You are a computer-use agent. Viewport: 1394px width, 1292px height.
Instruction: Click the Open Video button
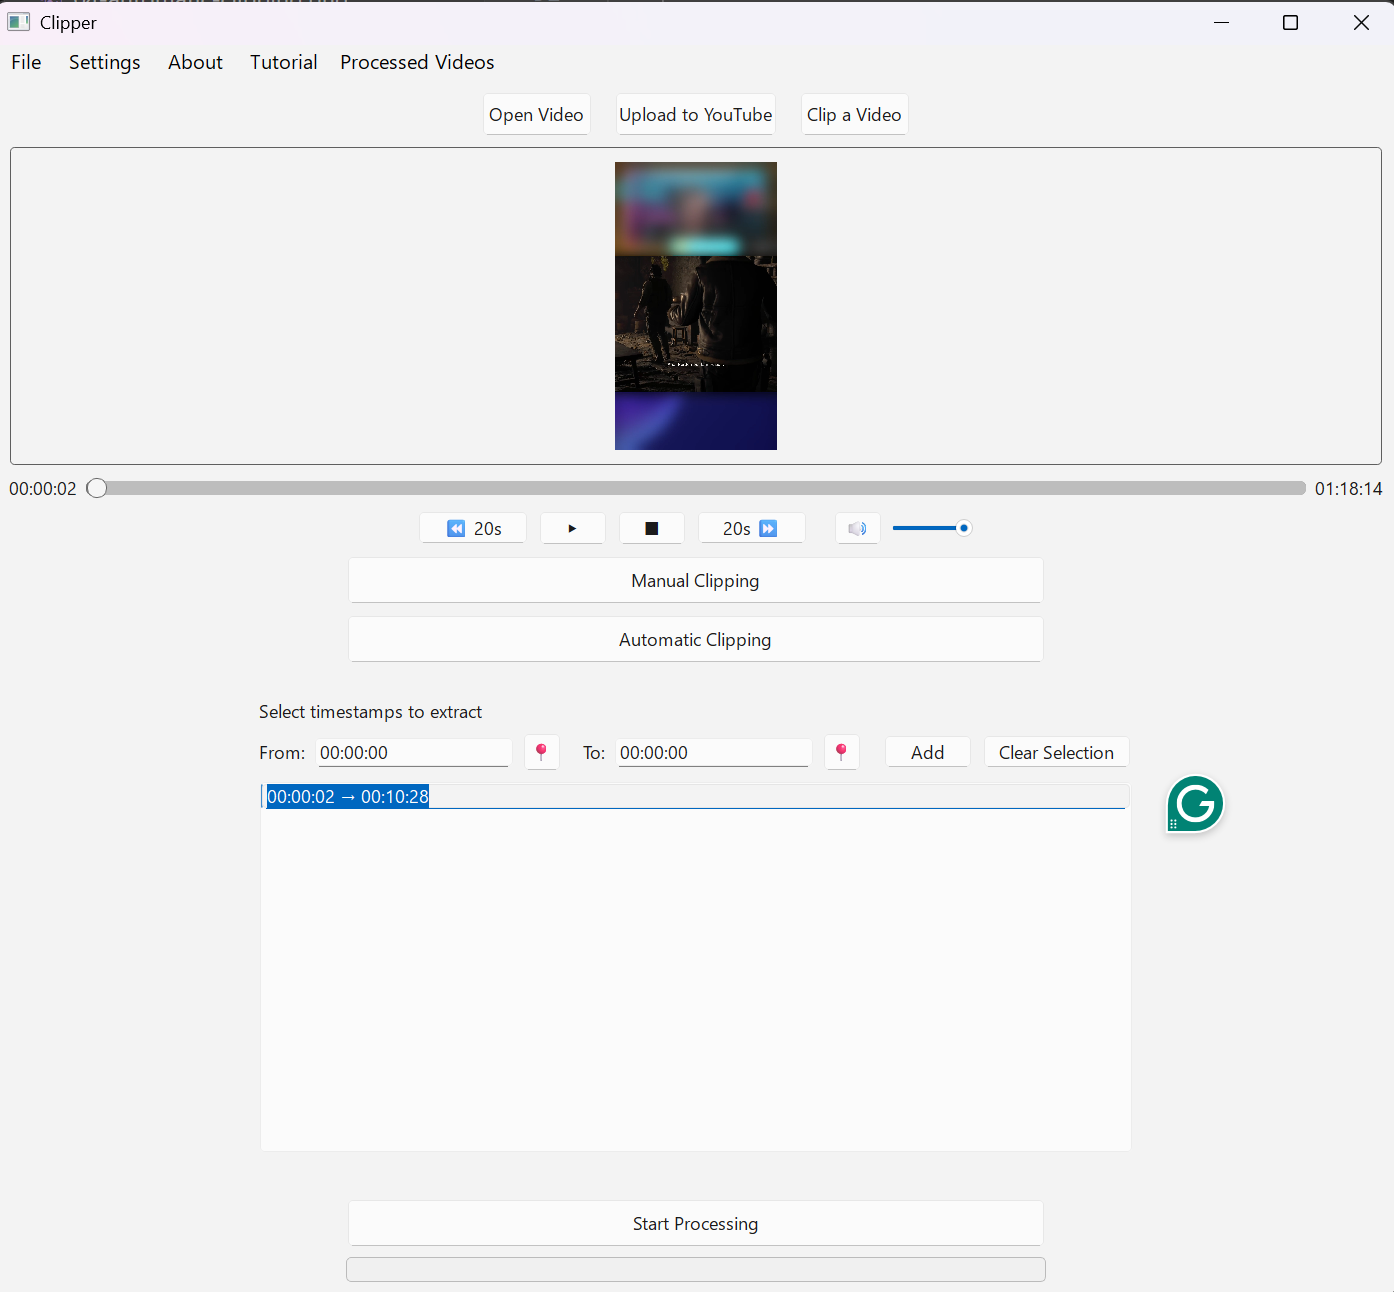pos(536,115)
